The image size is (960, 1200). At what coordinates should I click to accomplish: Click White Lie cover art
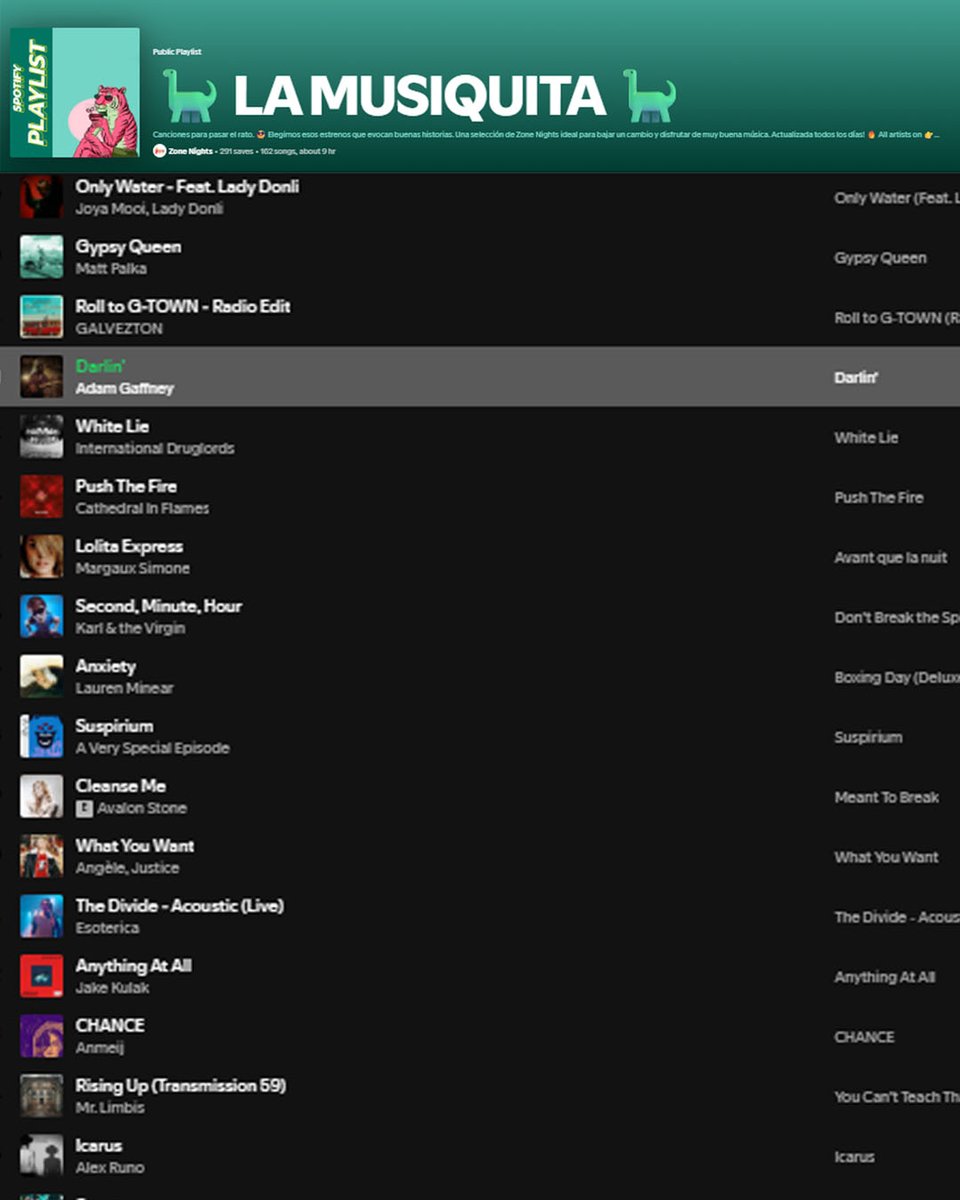point(41,437)
